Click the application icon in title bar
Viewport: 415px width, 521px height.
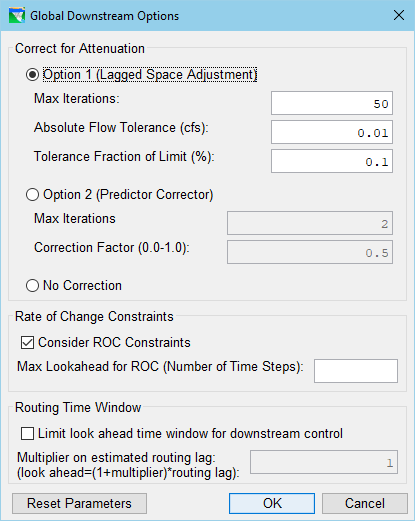pyautogui.click(x=17, y=16)
